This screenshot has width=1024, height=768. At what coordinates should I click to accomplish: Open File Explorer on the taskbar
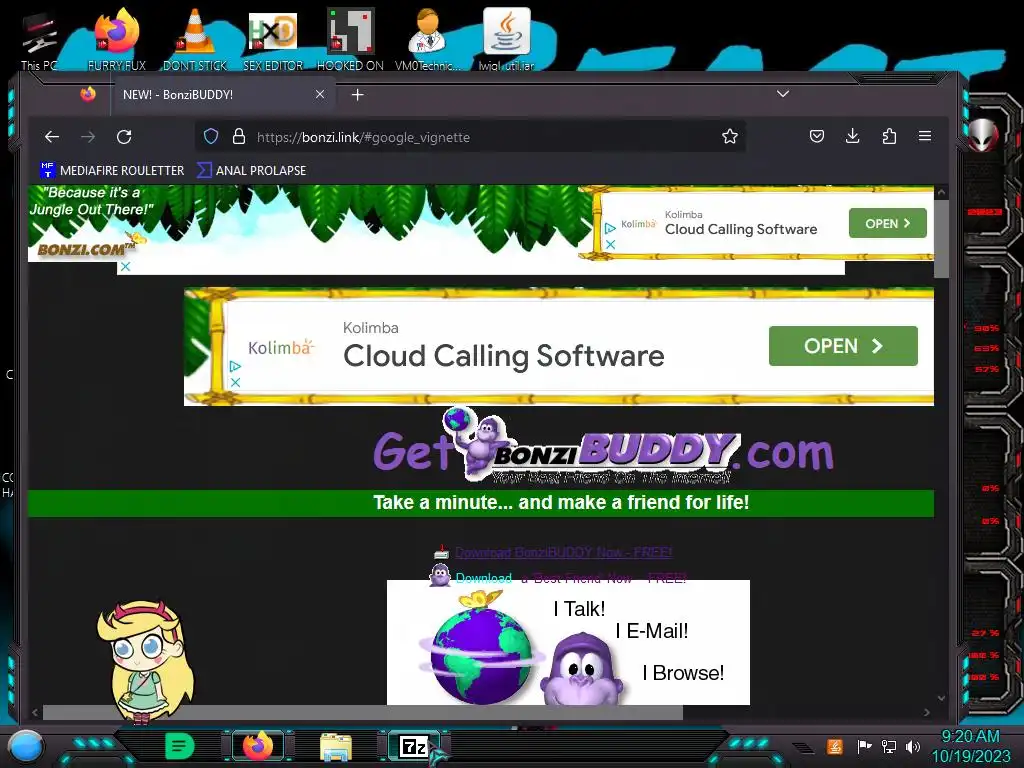[x=336, y=746]
